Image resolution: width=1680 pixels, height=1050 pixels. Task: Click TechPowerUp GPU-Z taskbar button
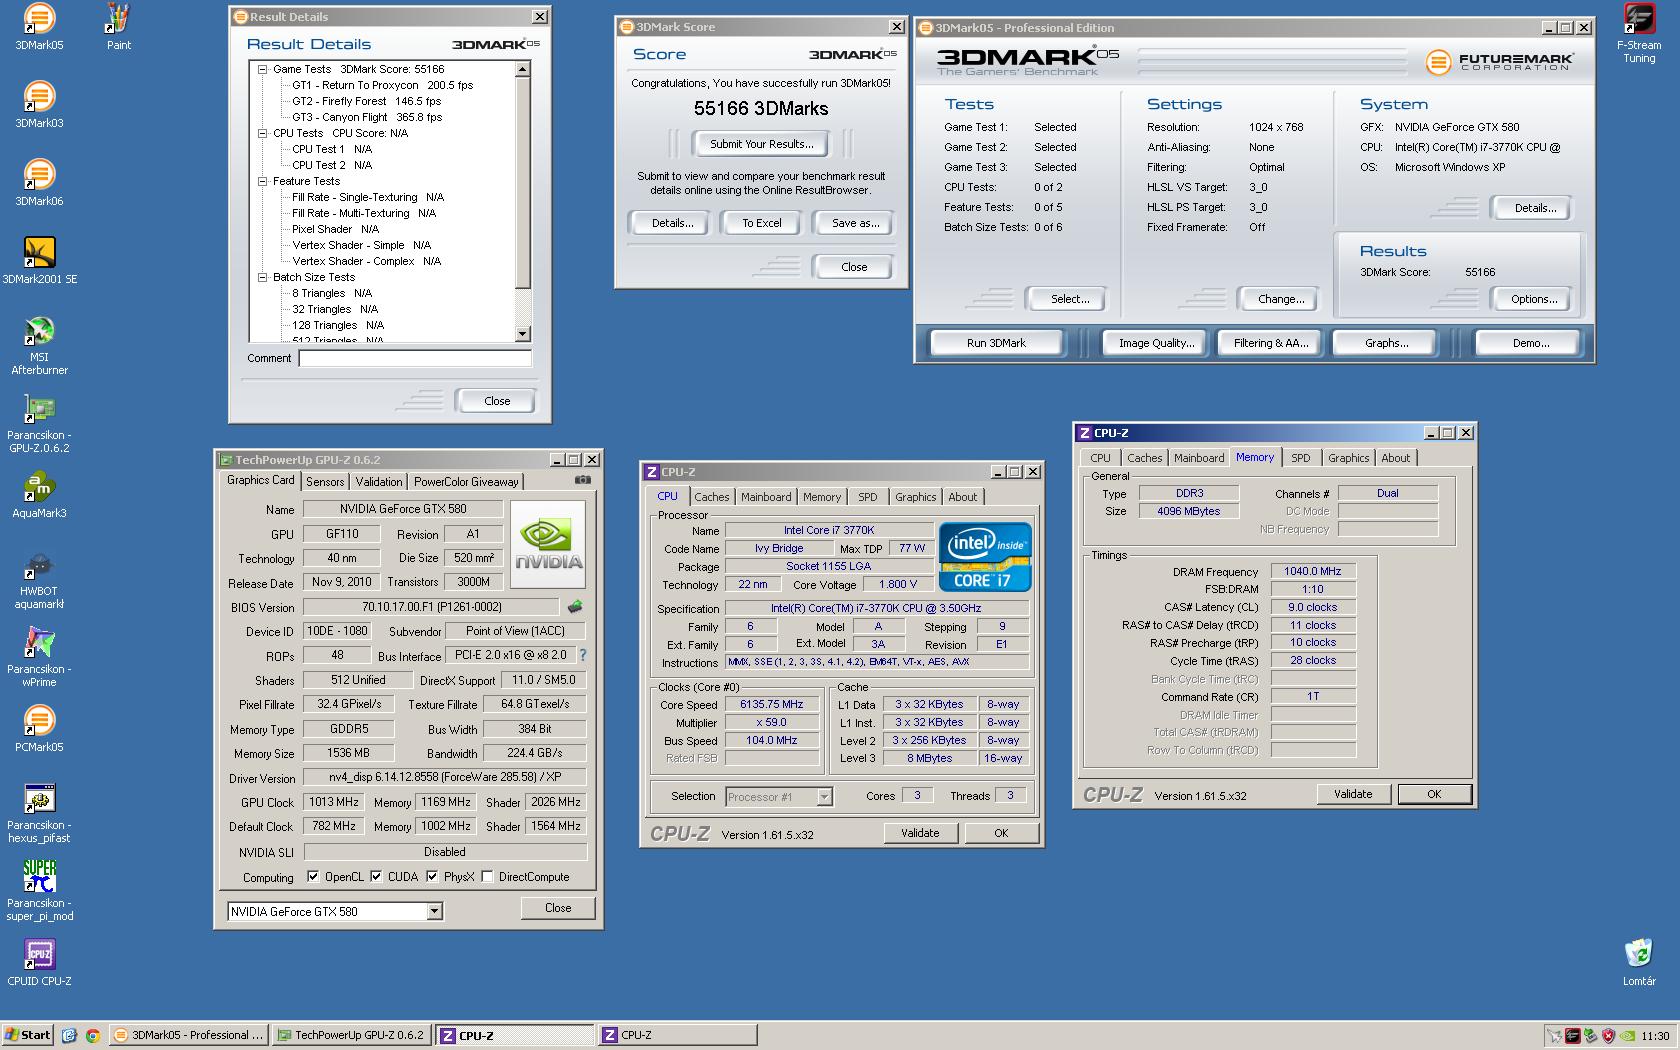350,1035
